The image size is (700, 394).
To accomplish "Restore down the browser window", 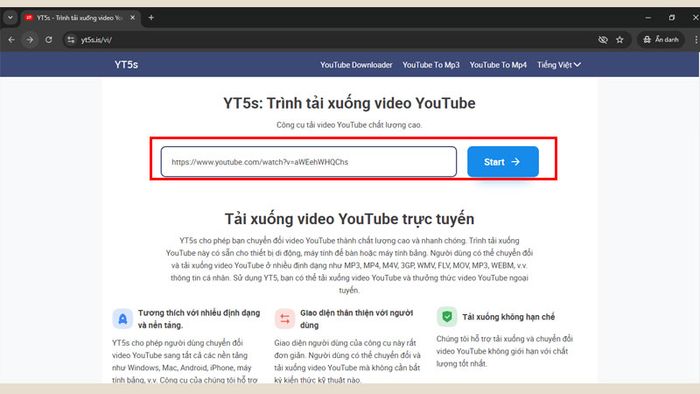I will point(672,18).
